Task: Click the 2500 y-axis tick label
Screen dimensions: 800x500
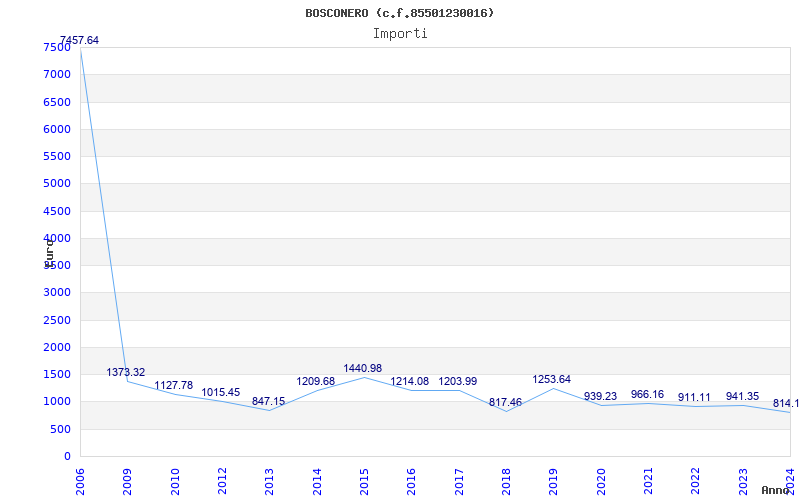Action: point(56,320)
